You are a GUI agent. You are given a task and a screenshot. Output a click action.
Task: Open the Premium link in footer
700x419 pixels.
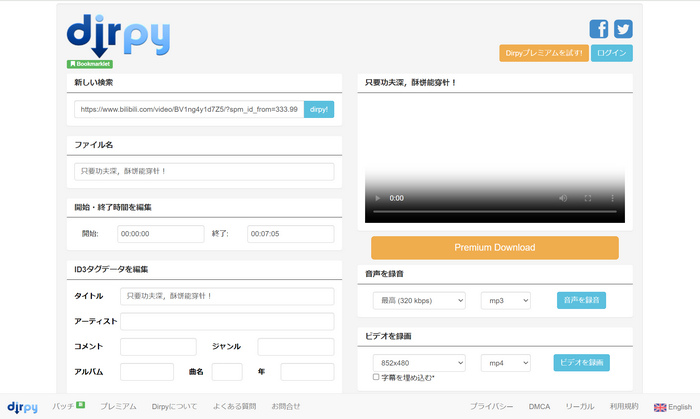118,407
